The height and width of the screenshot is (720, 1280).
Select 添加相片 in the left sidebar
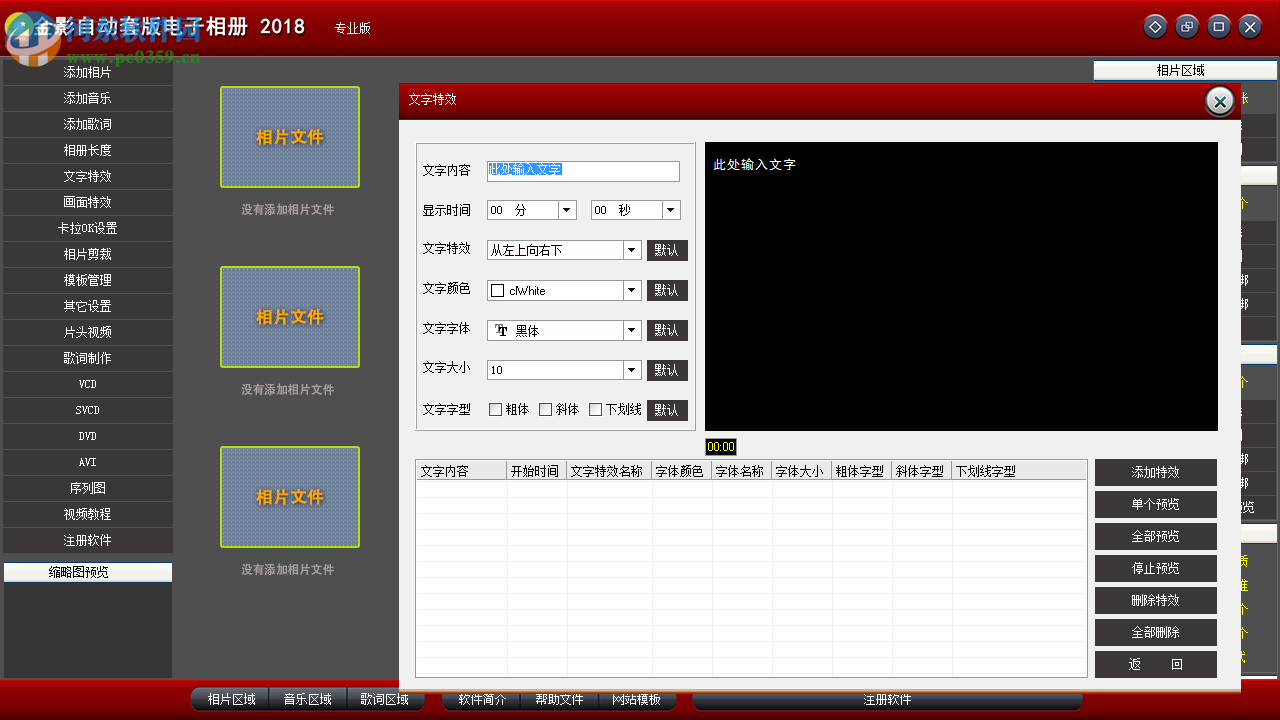tap(87, 72)
